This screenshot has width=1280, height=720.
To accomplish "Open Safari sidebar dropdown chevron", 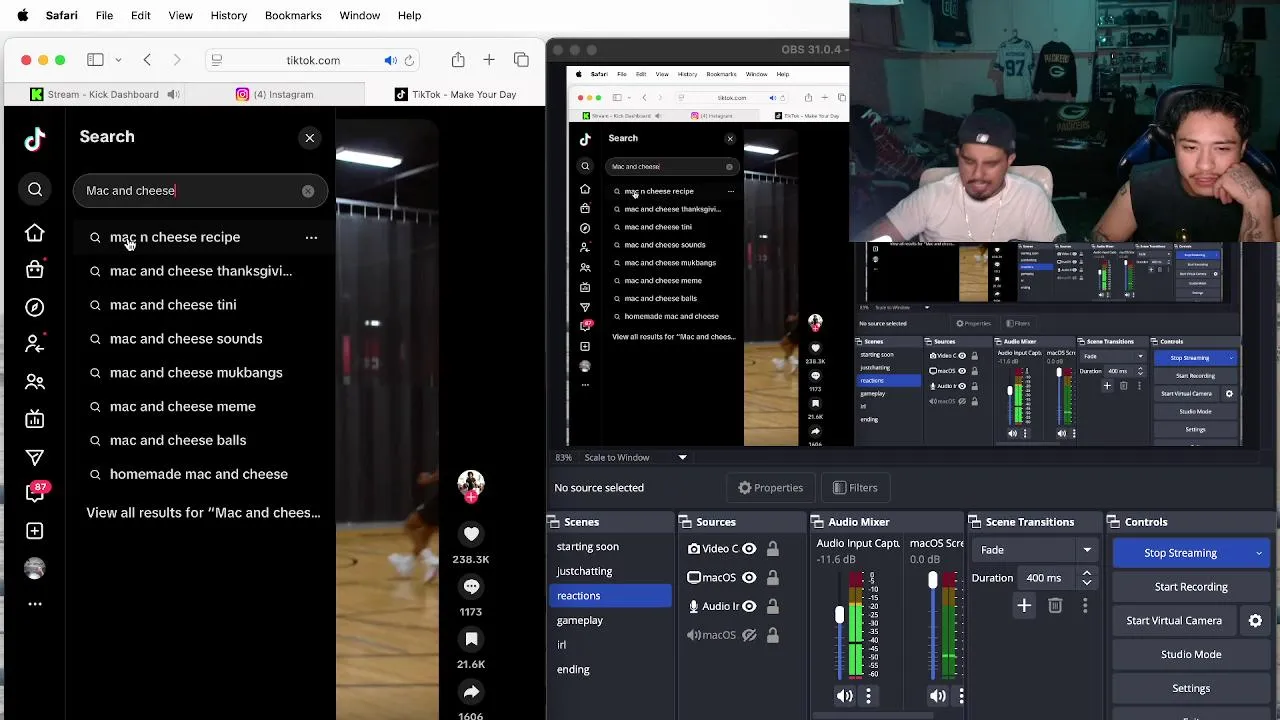I will coord(118,60).
